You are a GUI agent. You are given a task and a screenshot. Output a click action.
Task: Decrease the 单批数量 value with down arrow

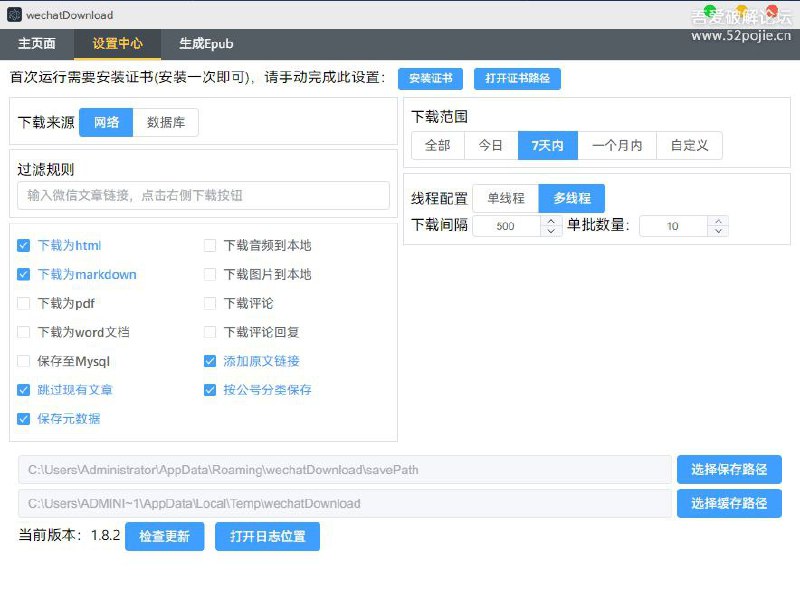(718, 232)
